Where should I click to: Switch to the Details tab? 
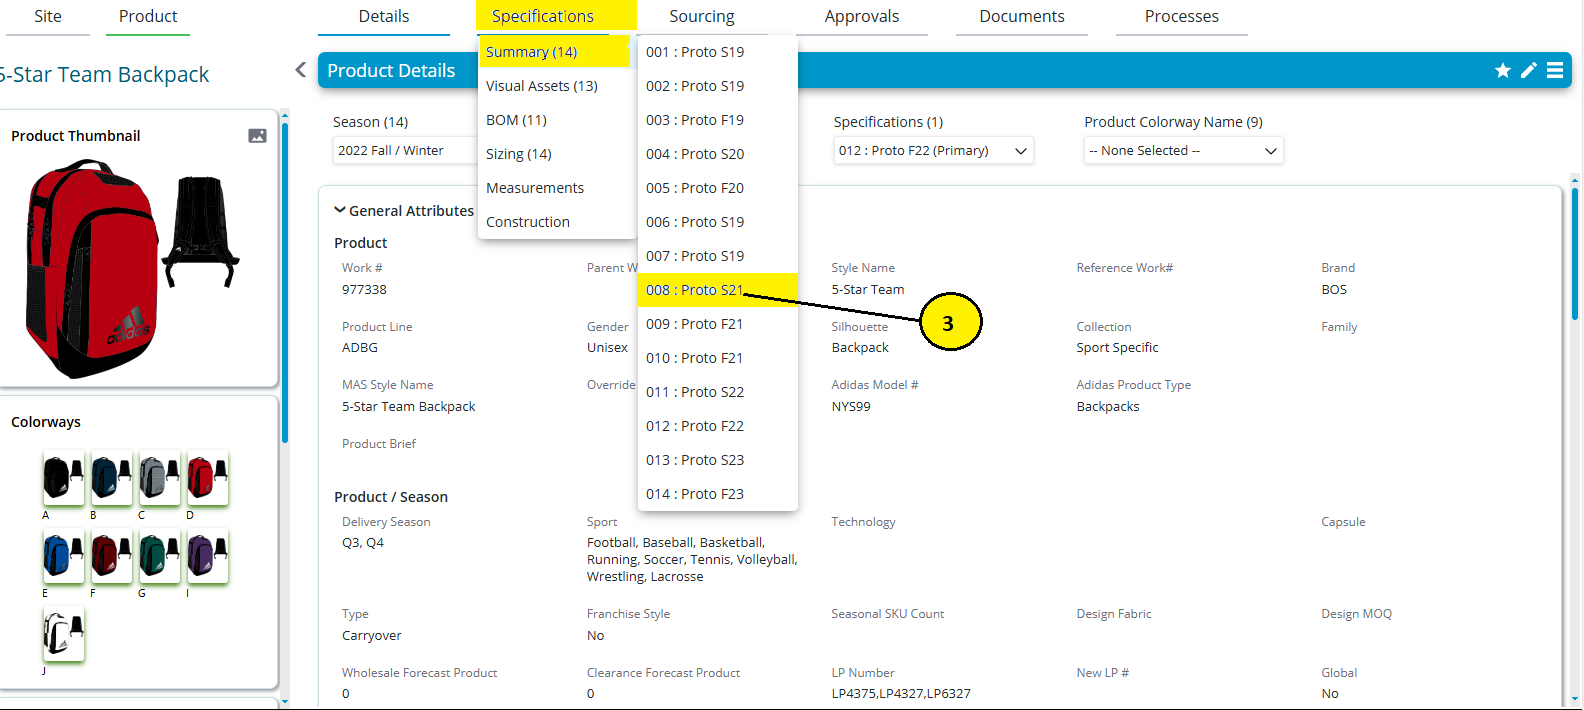point(384,16)
